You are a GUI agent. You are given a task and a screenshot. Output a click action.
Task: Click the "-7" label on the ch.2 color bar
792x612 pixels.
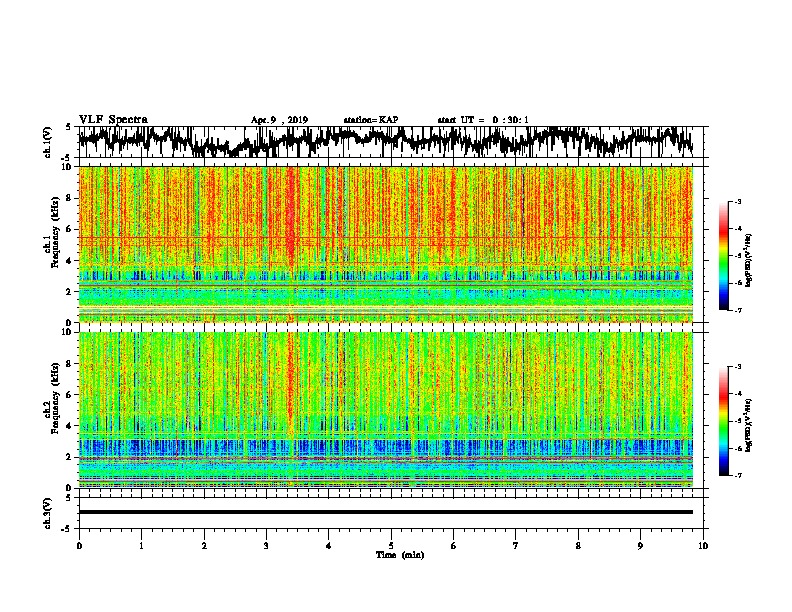pyautogui.click(x=737, y=475)
